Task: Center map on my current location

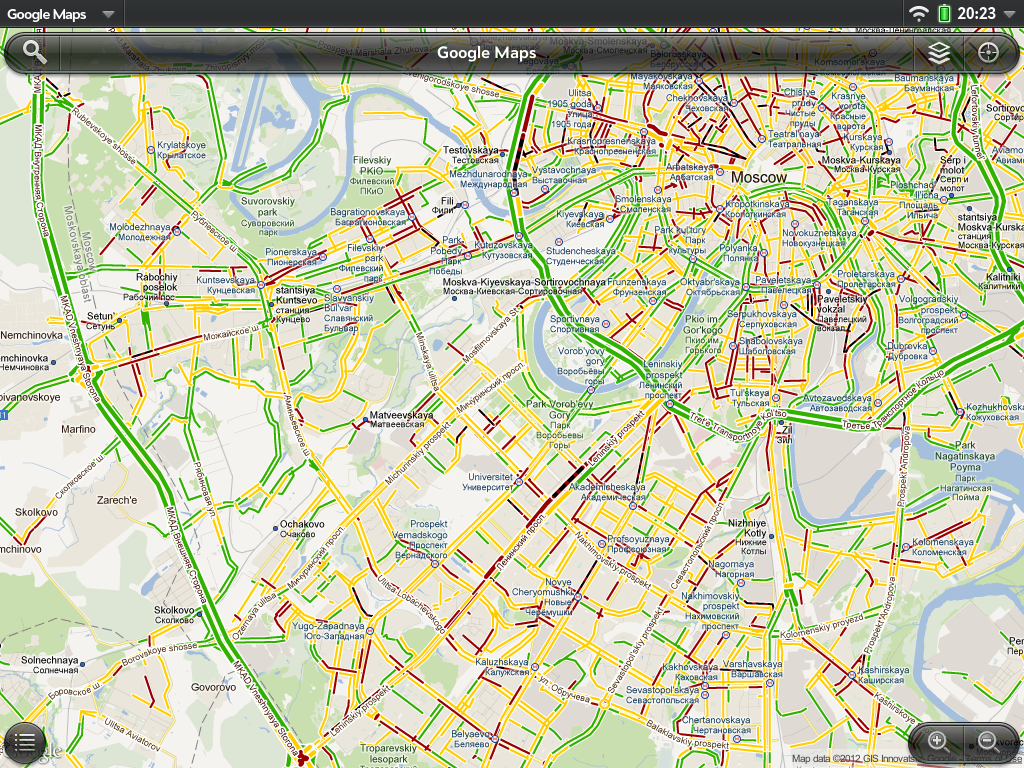Action: (989, 53)
